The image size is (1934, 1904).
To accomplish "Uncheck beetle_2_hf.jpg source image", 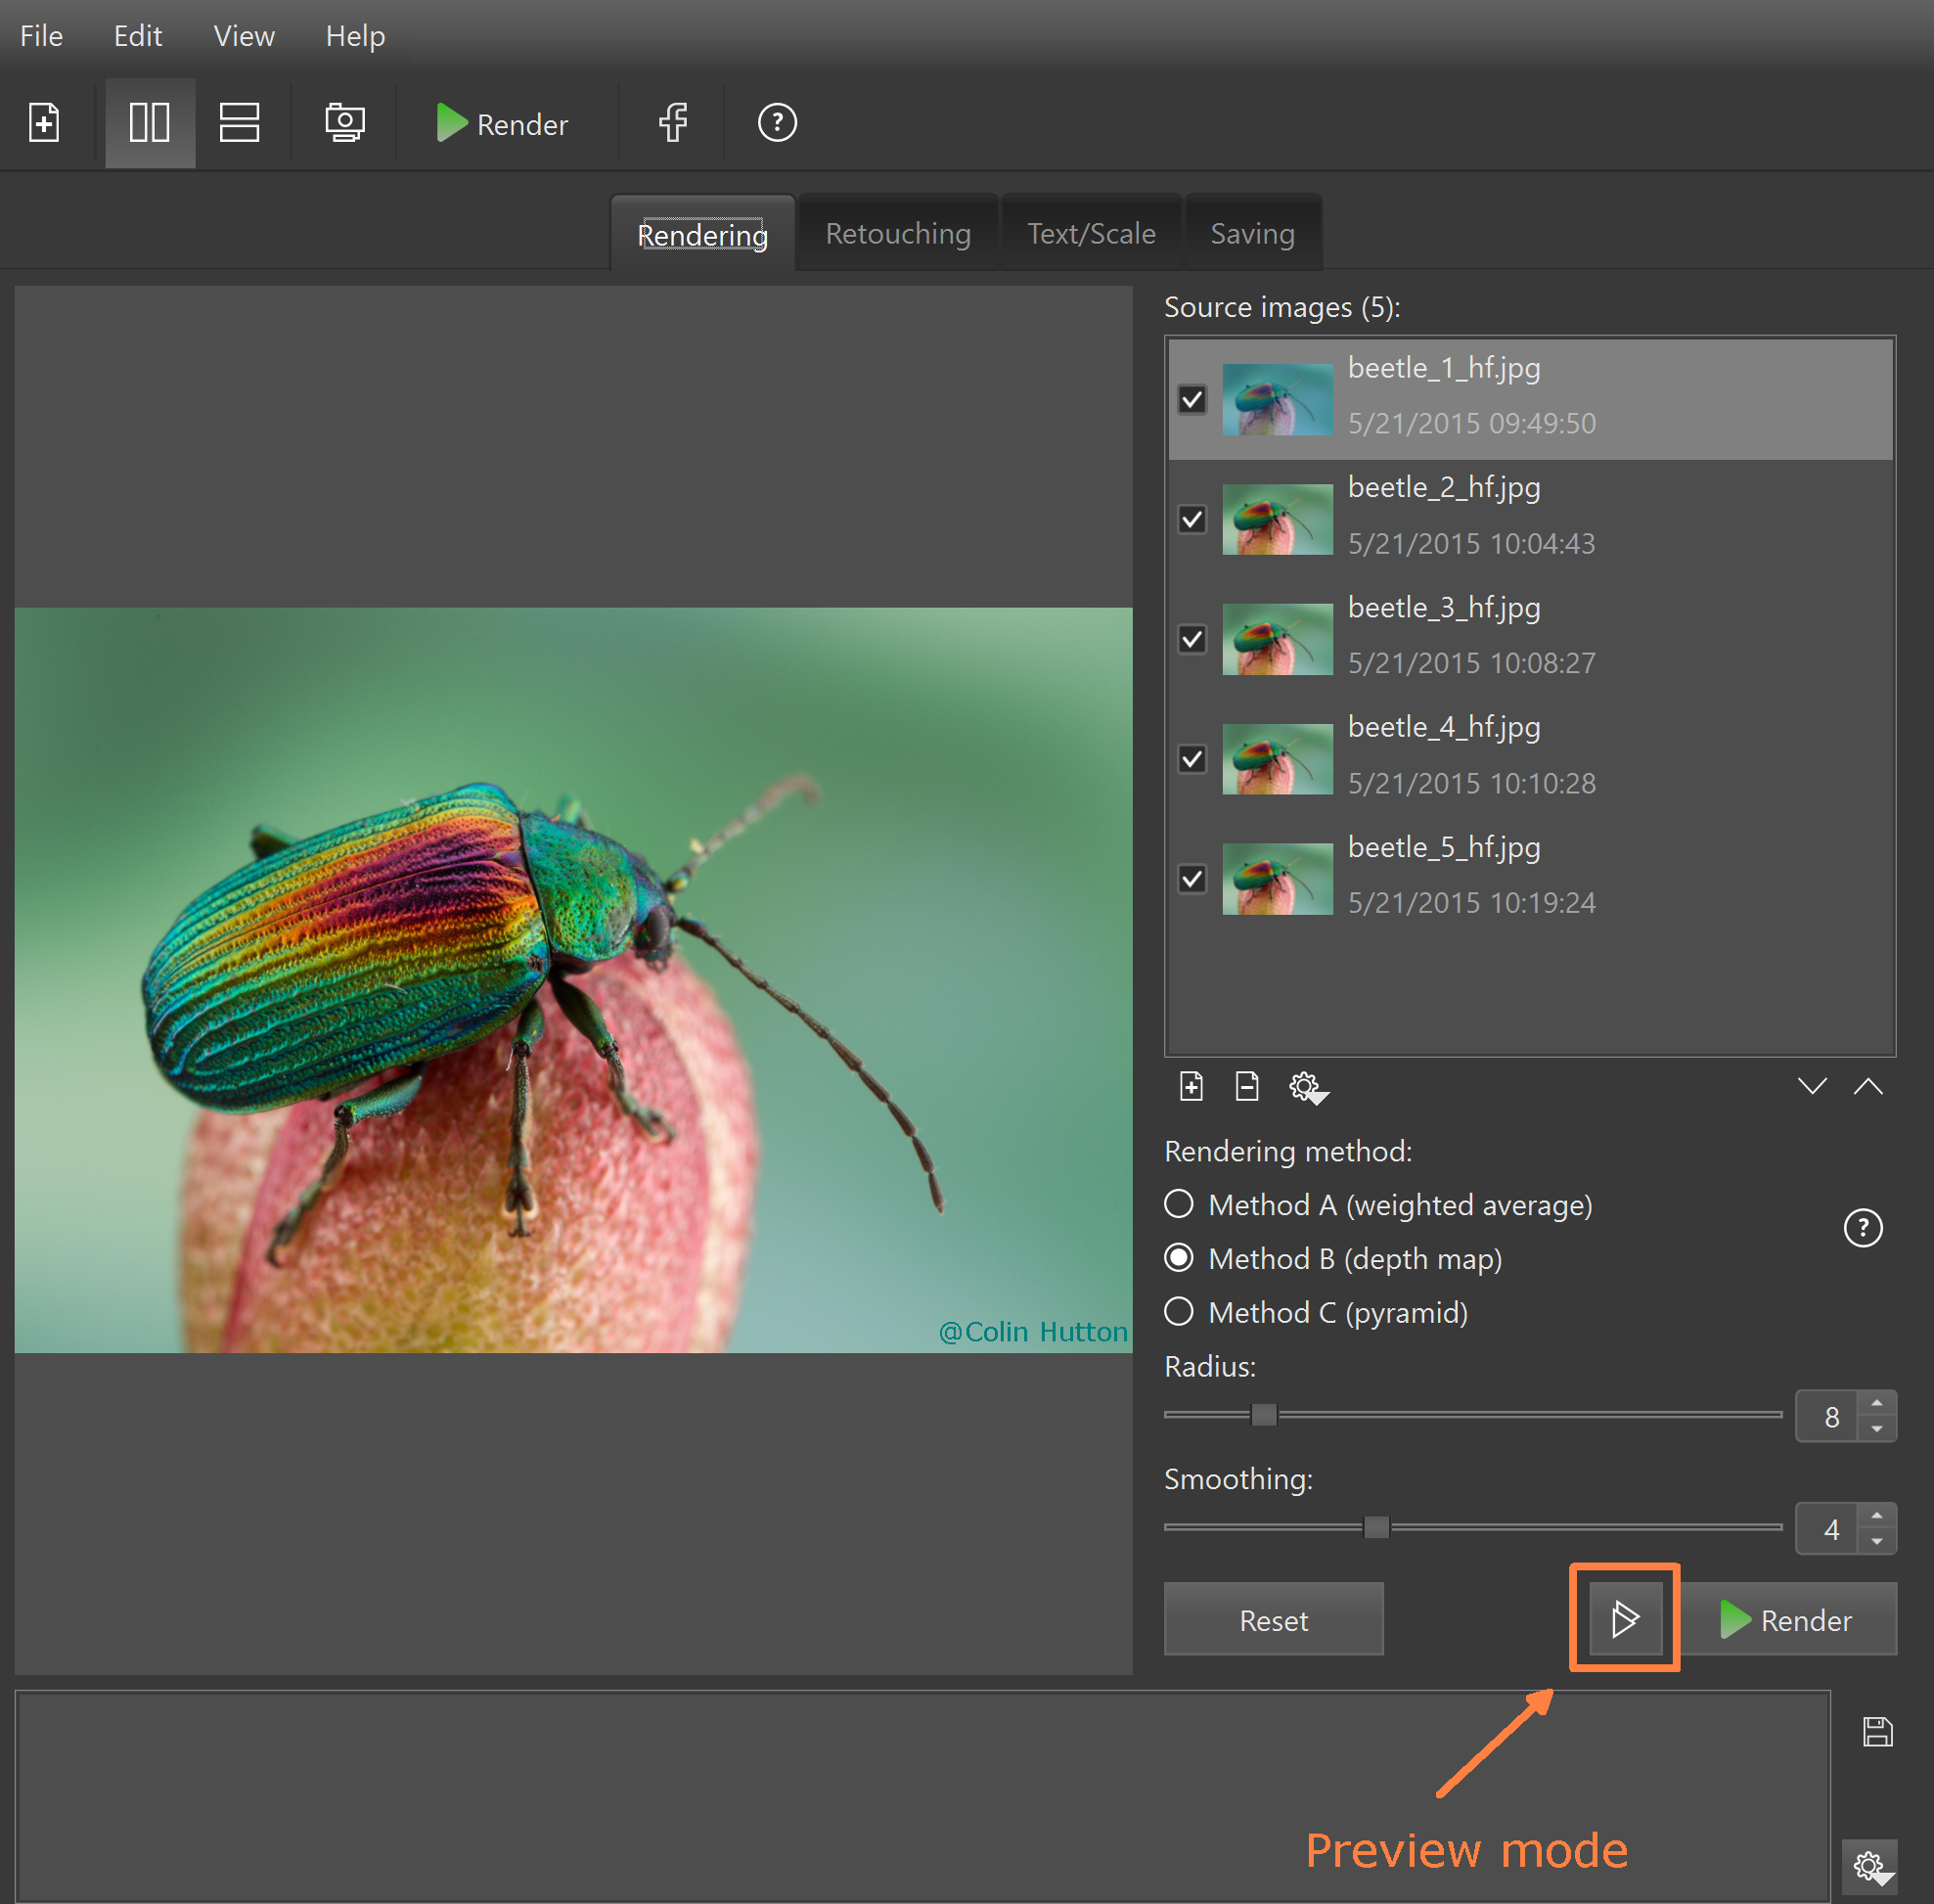I will [x=1192, y=519].
